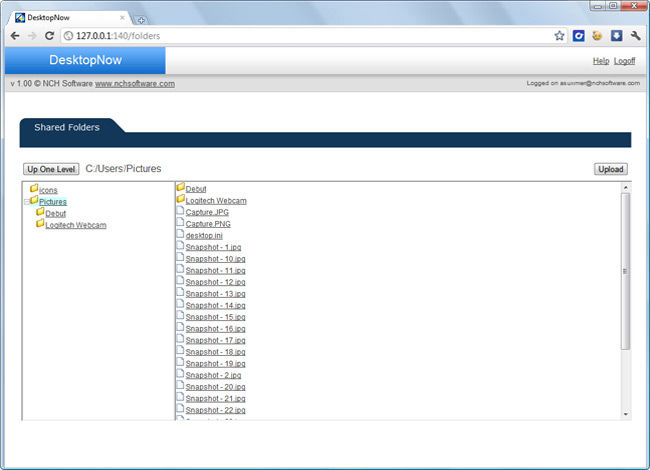Click the browser address bar URL field
This screenshot has height=470, width=650.
coord(300,36)
